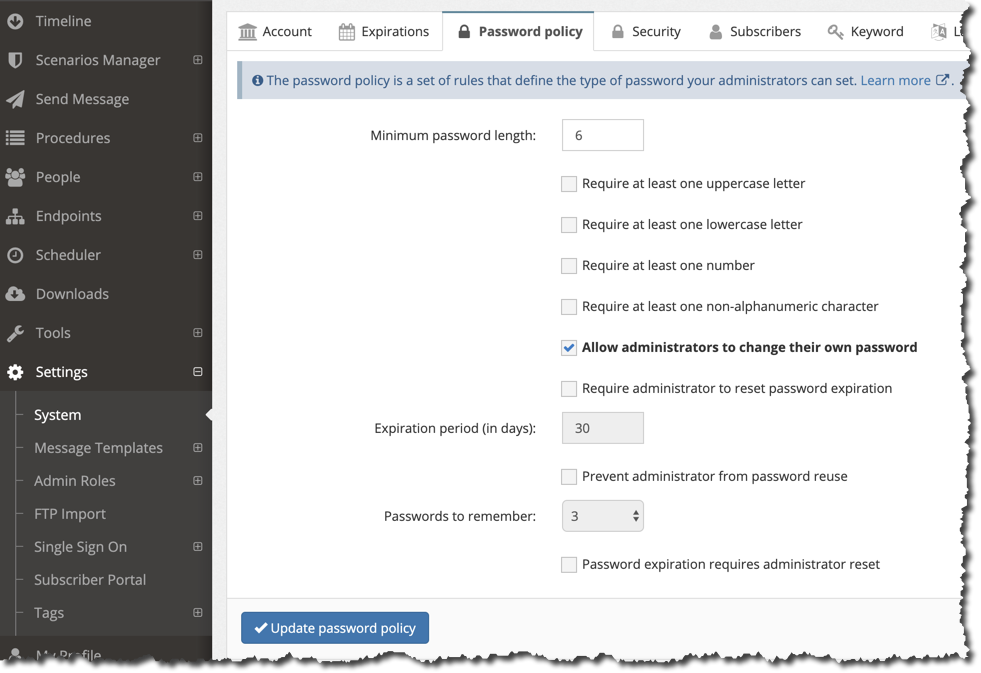This screenshot has width=981, height=673.
Task: Expand the Tags submenu
Action: [198, 613]
